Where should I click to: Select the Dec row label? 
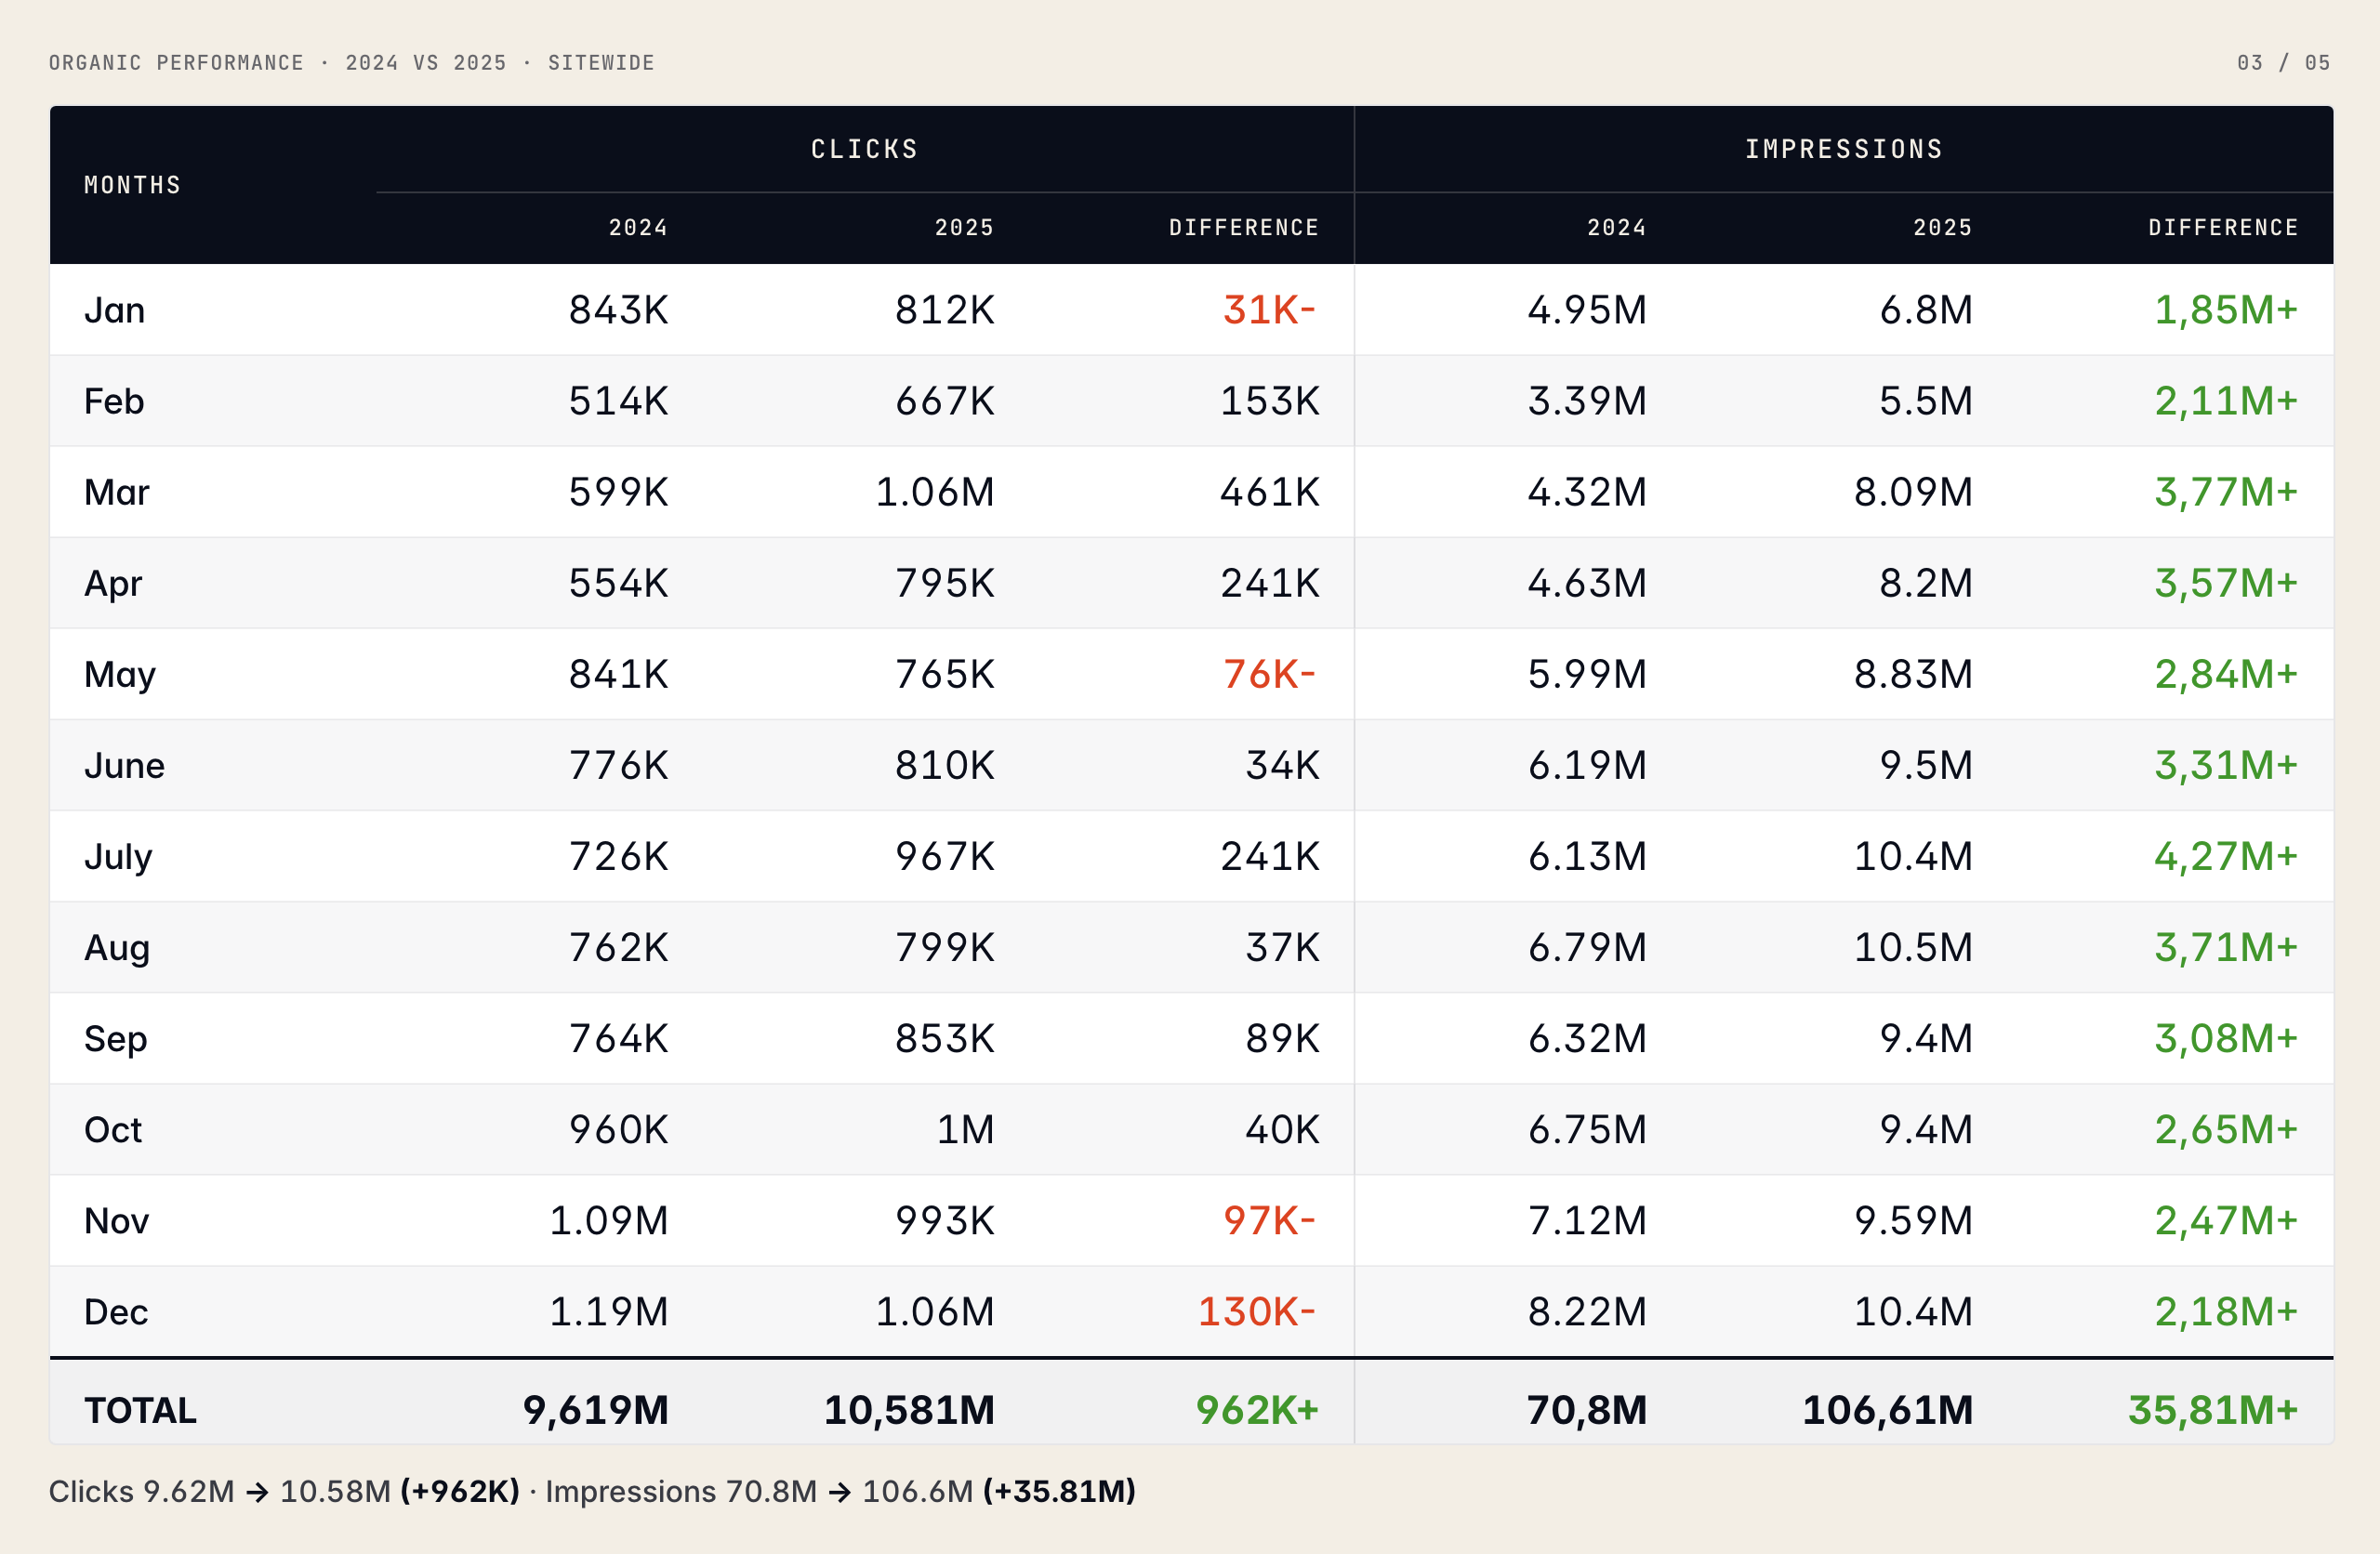[x=116, y=1311]
